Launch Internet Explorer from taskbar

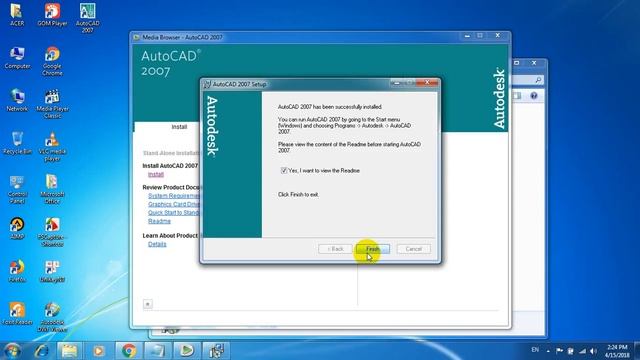coord(41,351)
